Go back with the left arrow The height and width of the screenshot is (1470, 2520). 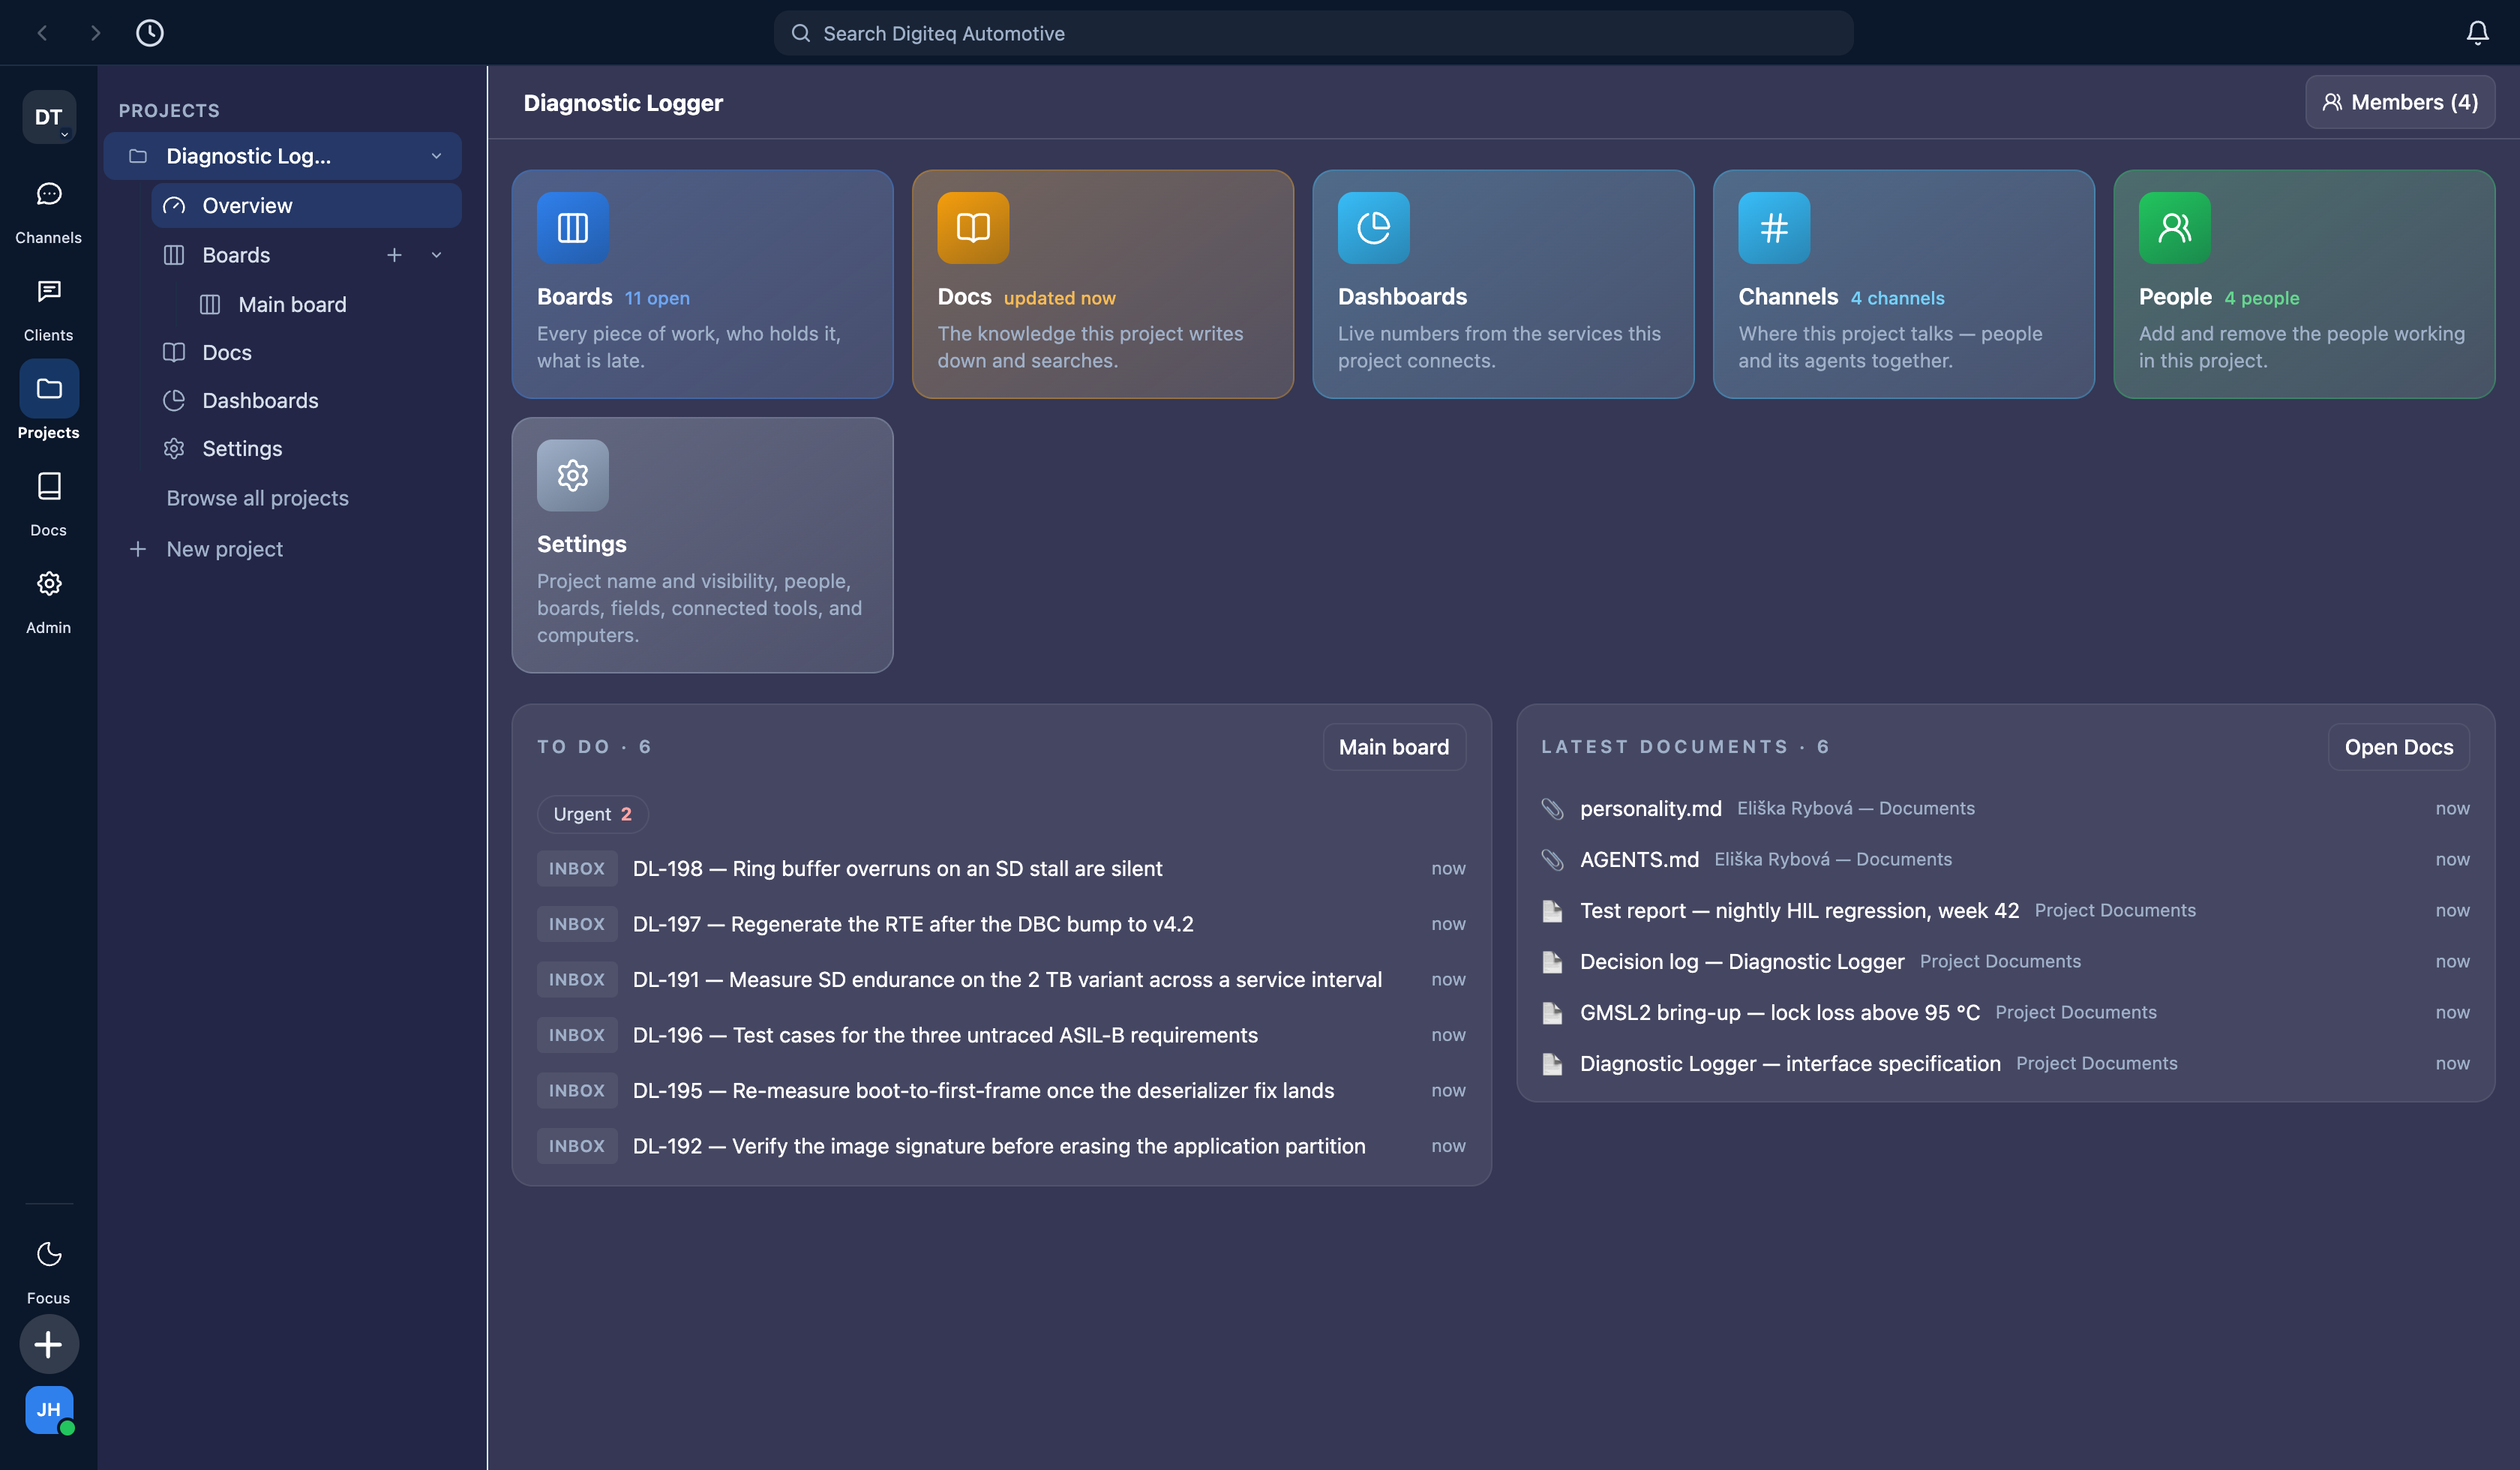pos(42,33)
